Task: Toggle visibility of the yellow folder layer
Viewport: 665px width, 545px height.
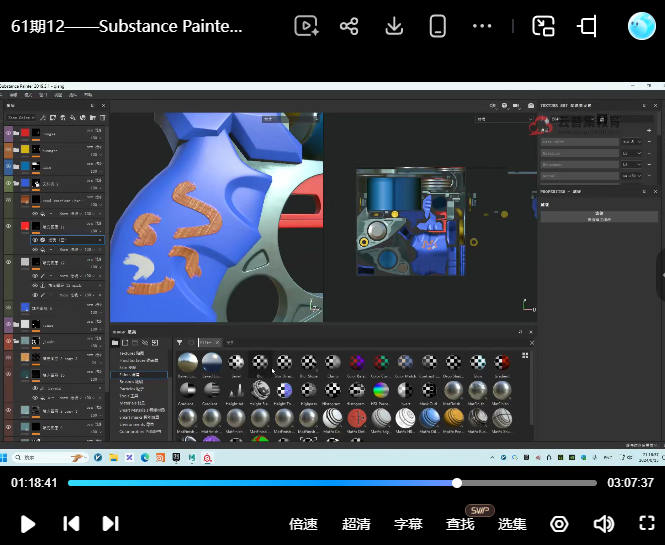Action: (x=8, y=149)
